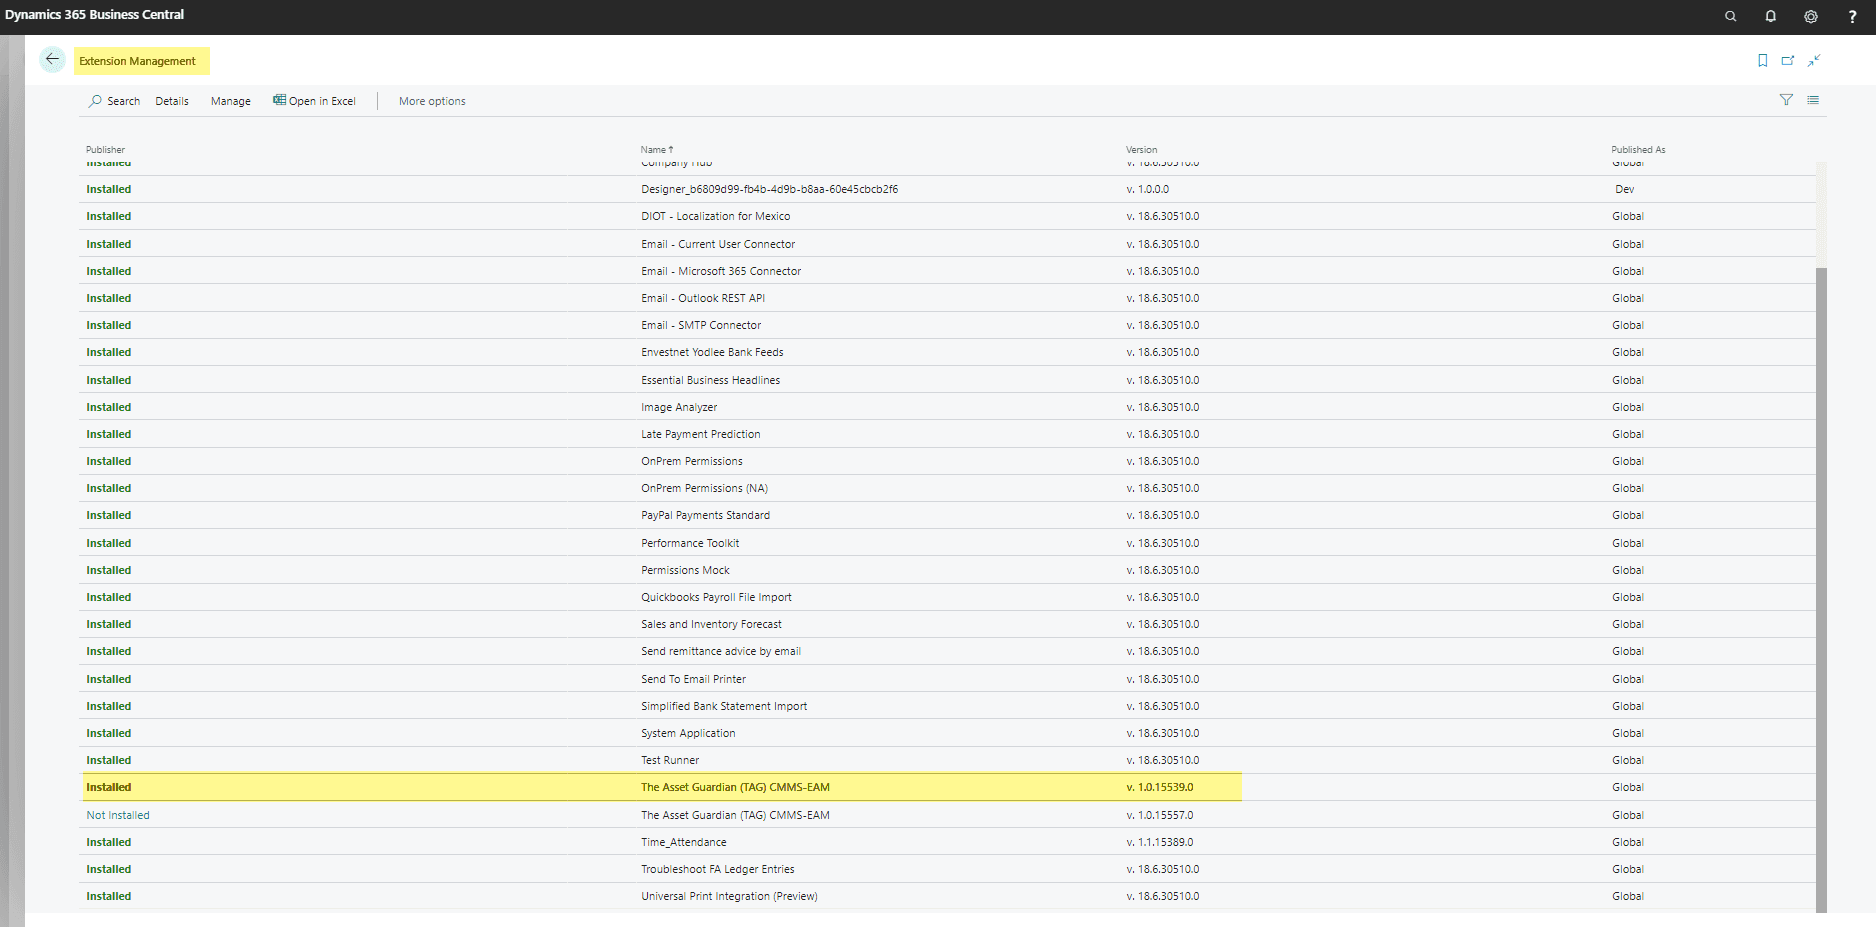Select the Image Analyzer extension
This screenshot has height=927, width=1876.
pos(679,407)
